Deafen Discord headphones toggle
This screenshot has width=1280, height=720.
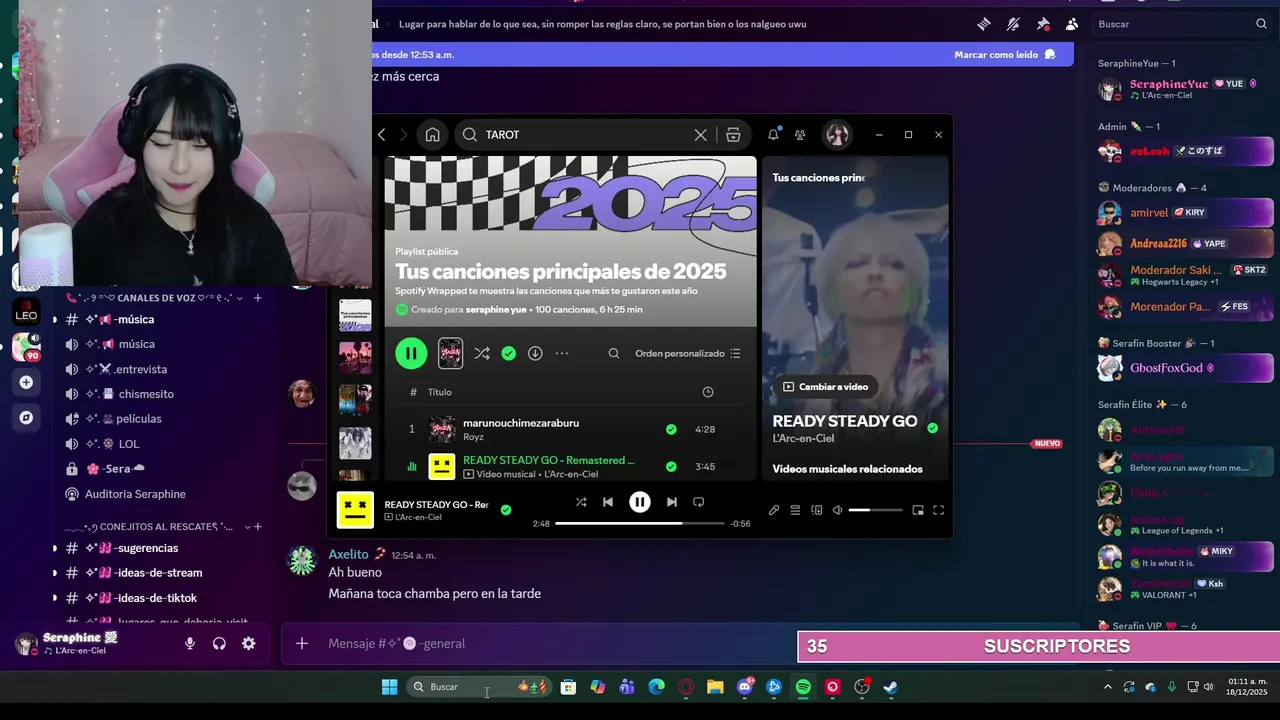(x=219, y=644)
